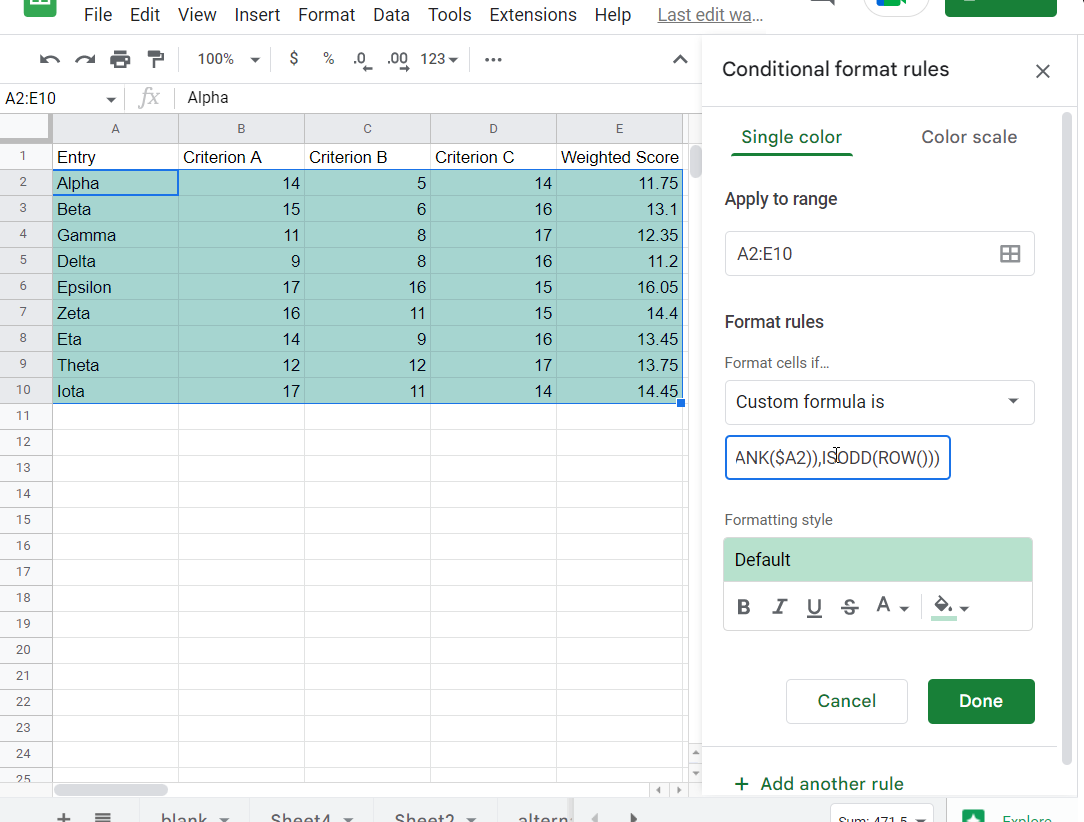Apply italic in formatting style
The image size is (1084, 822).
point(780,607)
